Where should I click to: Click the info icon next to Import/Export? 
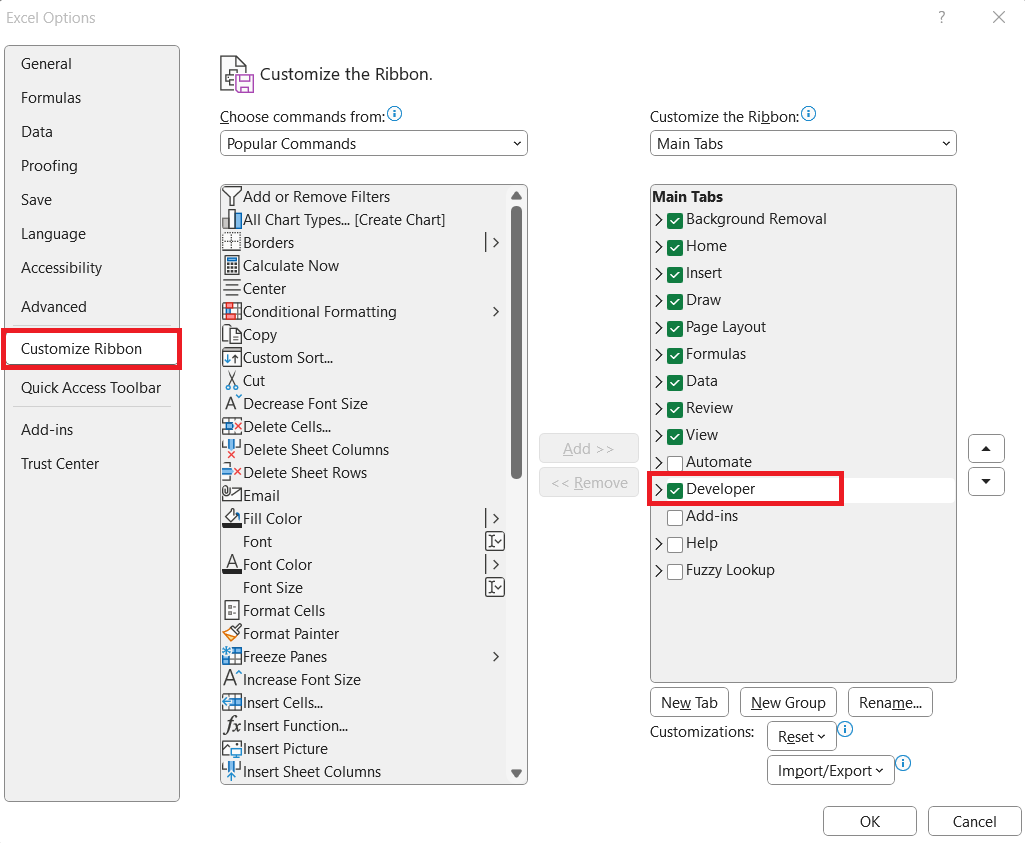903,763
